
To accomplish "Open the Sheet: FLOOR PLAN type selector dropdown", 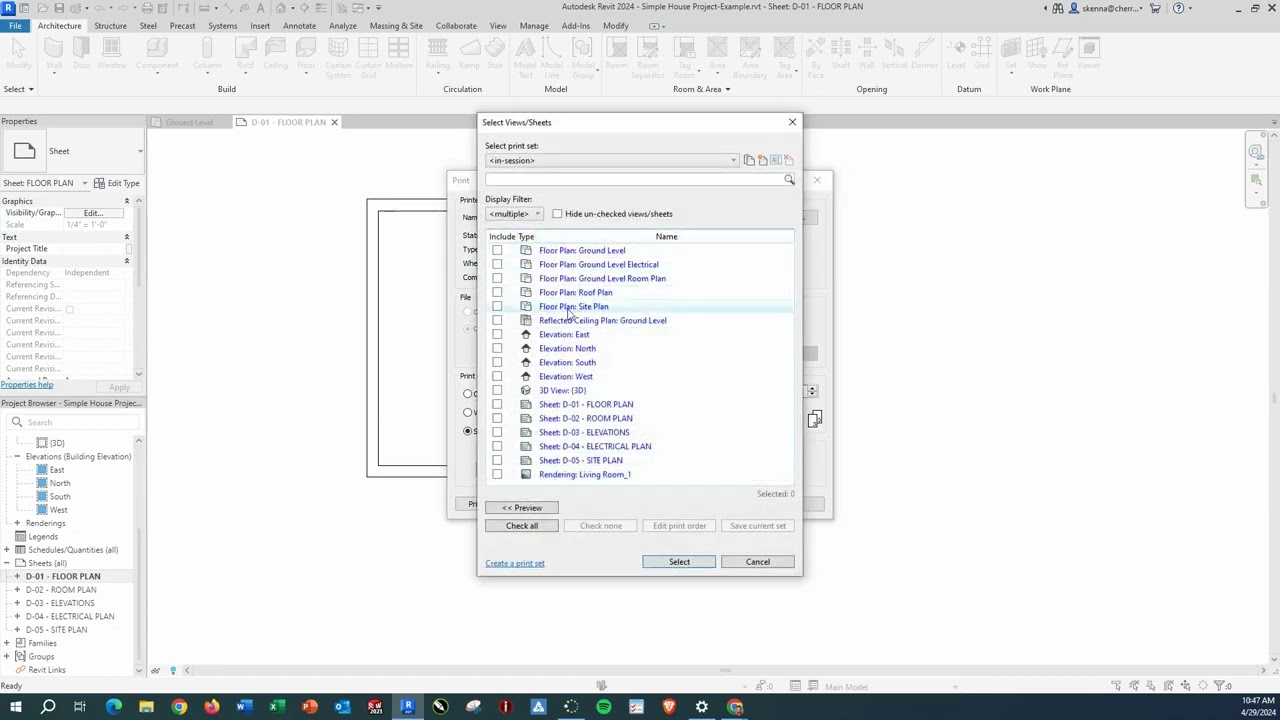I will [45, 183].
